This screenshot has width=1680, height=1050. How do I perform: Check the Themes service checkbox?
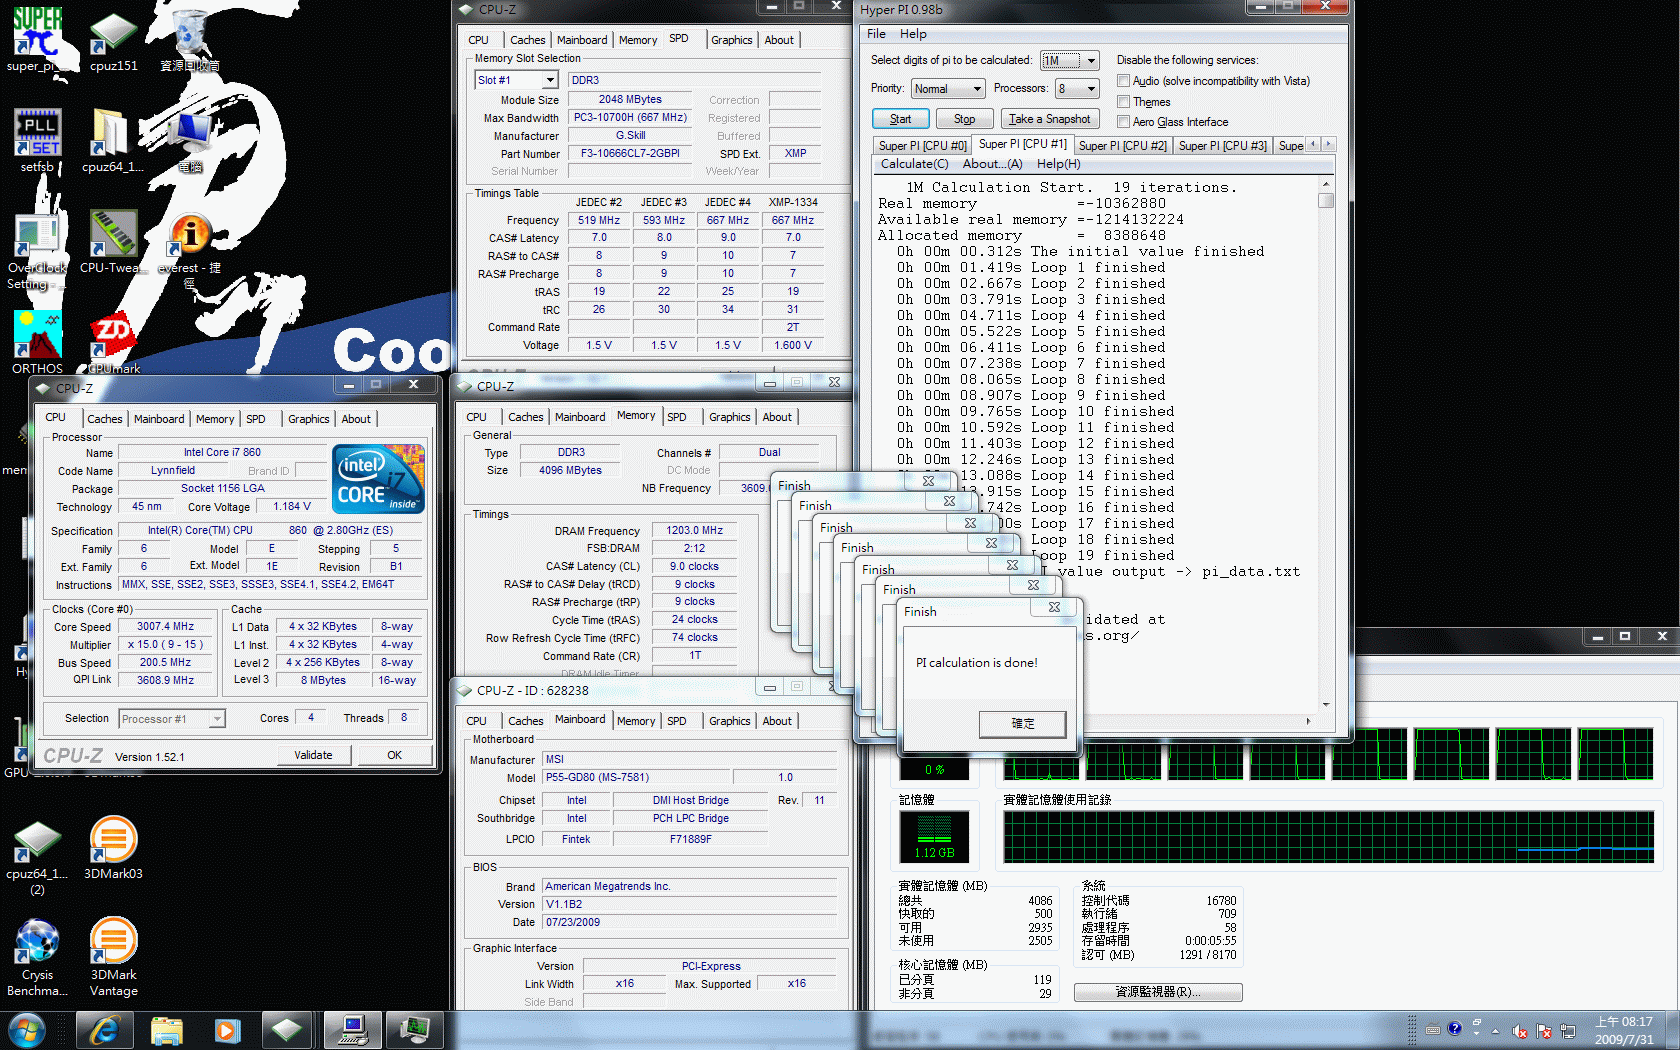point(1123,102)
